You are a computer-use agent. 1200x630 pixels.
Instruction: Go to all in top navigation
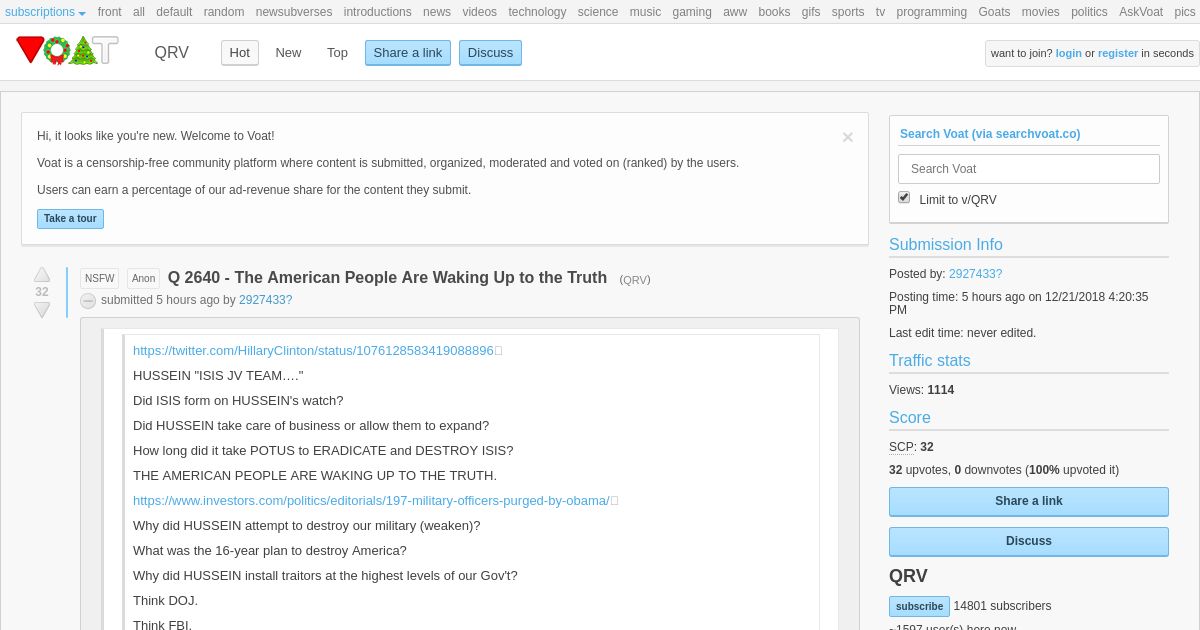pos(139,12)
